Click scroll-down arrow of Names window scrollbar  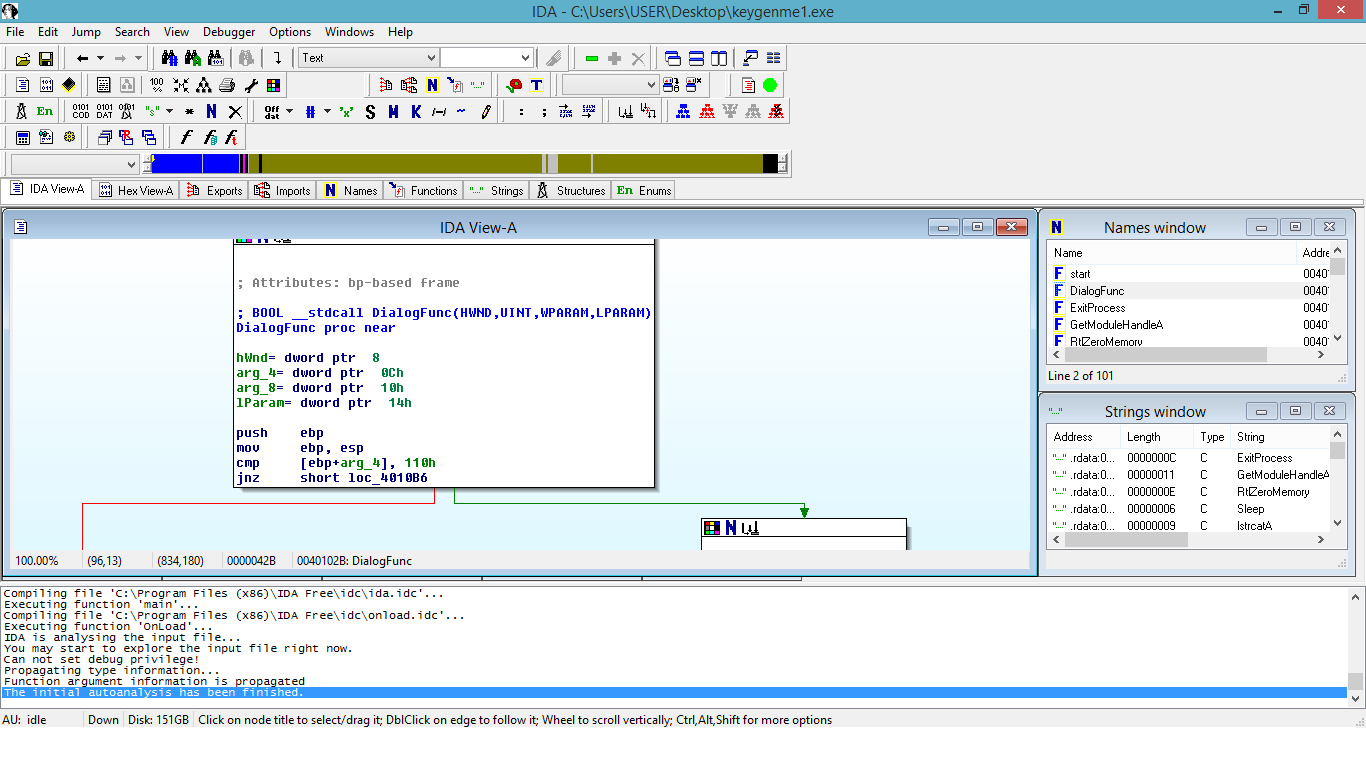click(1338, 340)
